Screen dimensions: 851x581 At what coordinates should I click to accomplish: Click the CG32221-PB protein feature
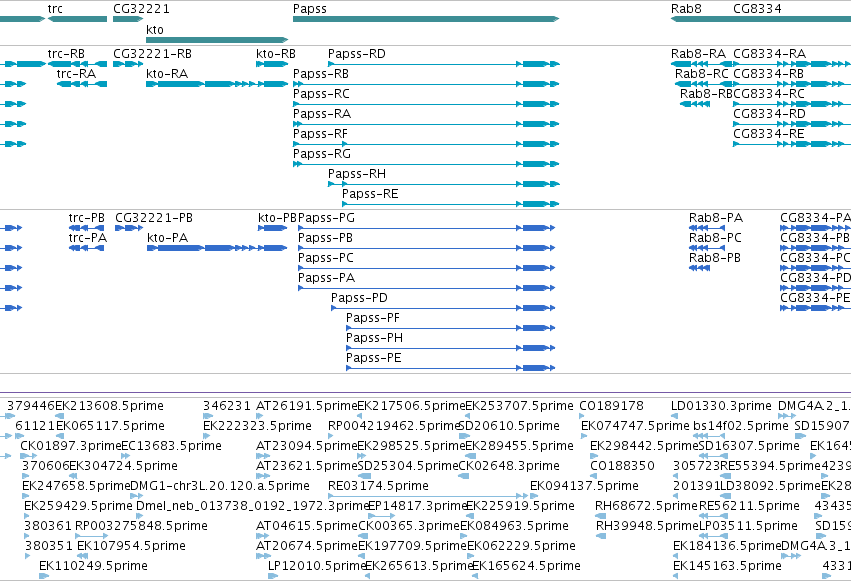click(129, 228)
